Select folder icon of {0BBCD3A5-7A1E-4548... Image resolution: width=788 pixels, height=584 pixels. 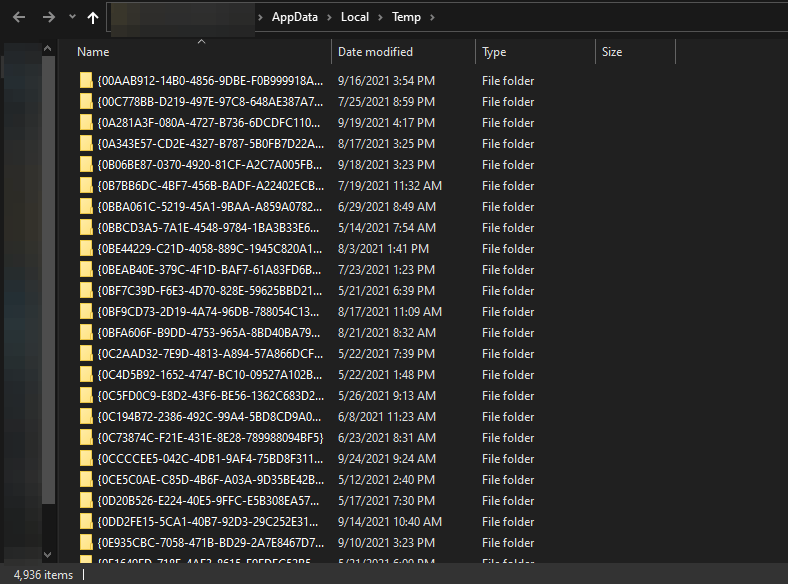click(86, 228)
